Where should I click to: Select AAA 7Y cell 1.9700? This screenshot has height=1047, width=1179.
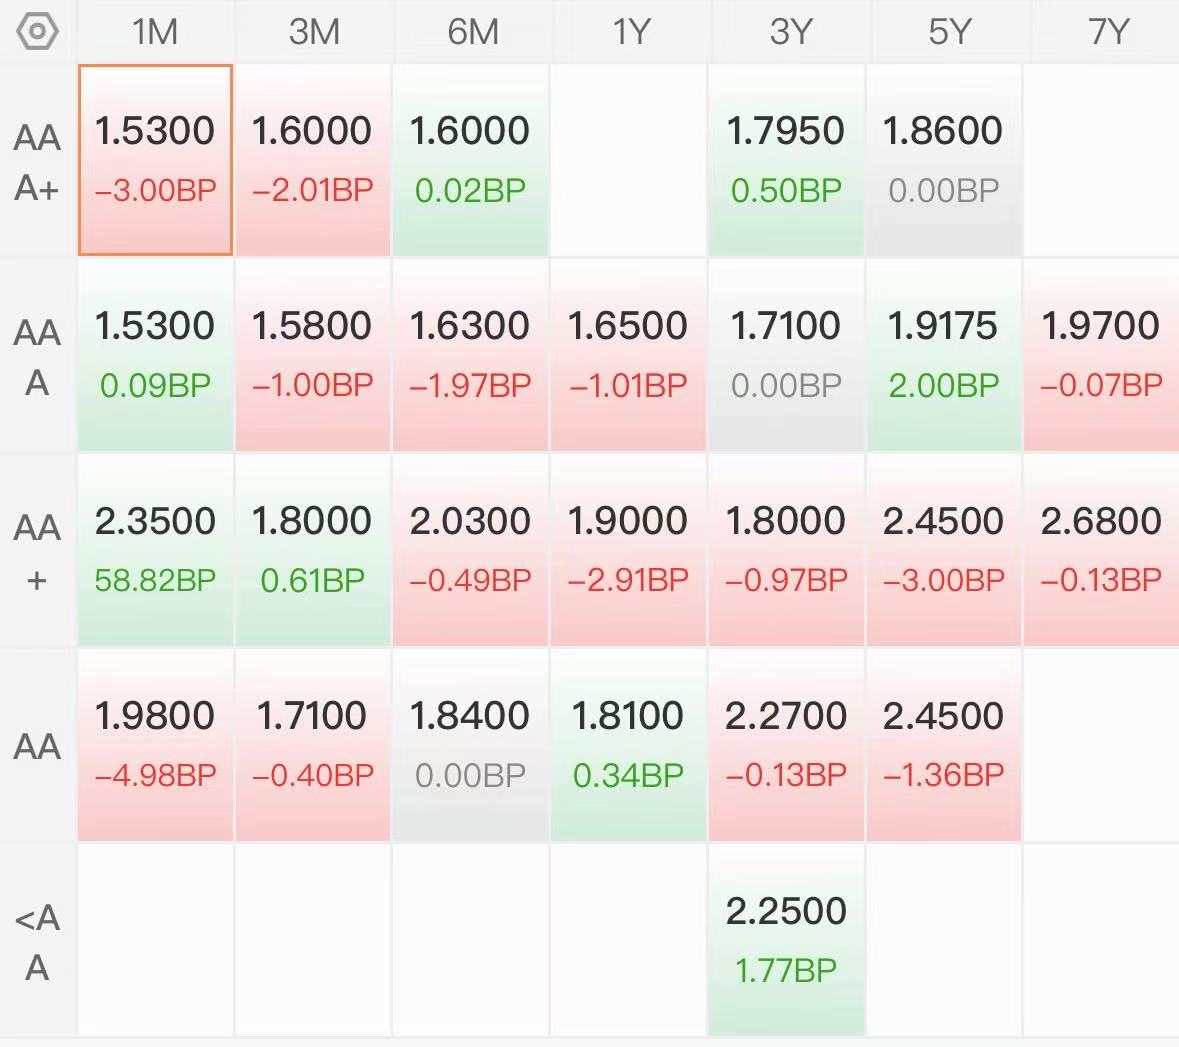(1102, 355)
